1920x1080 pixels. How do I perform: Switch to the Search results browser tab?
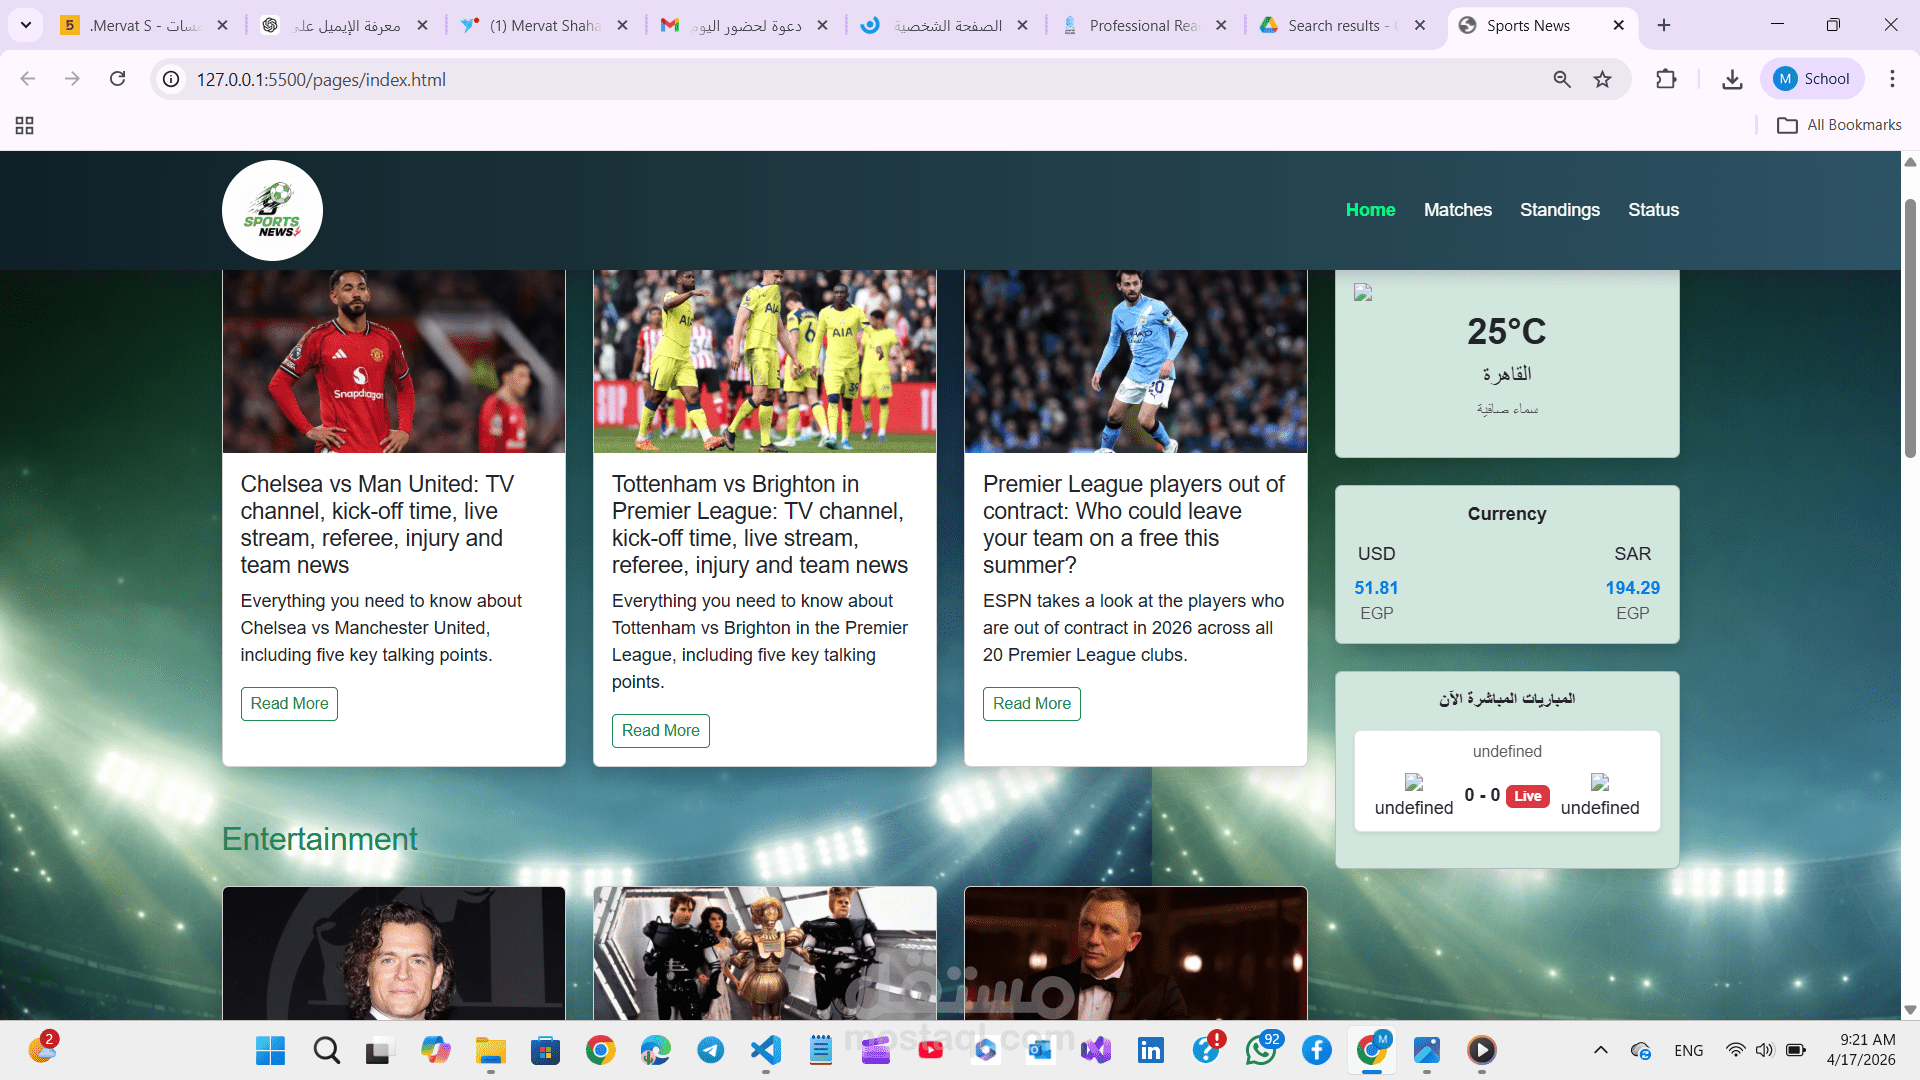coord(1330,25)
